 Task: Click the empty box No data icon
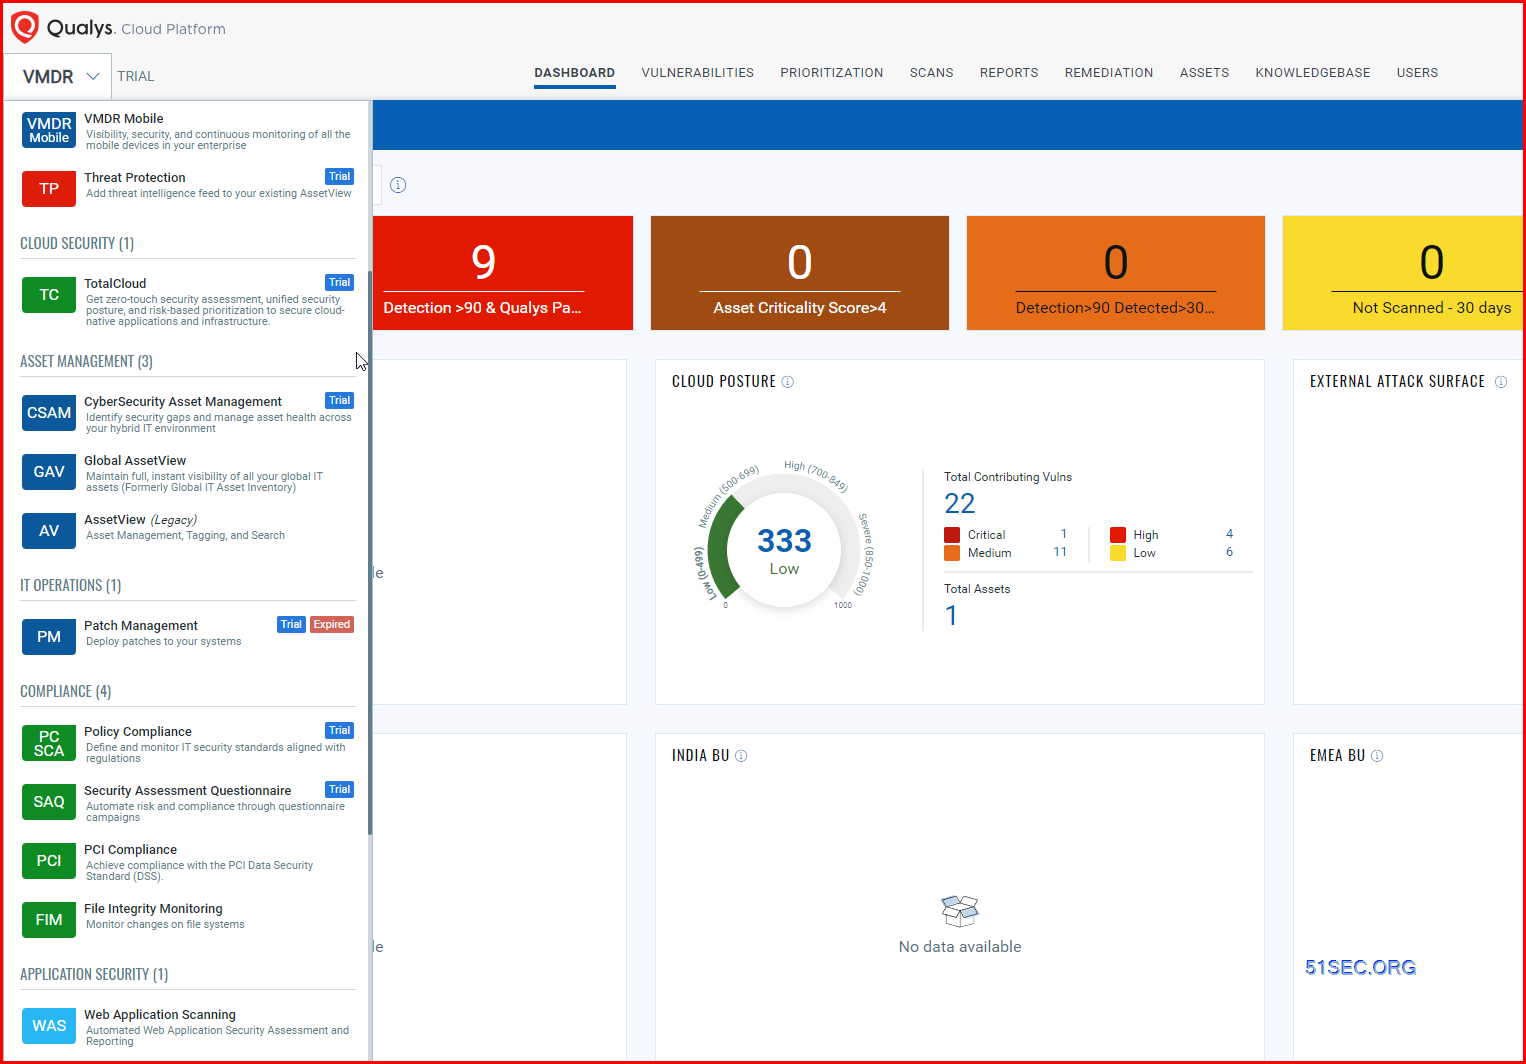(x=960, y=911)
